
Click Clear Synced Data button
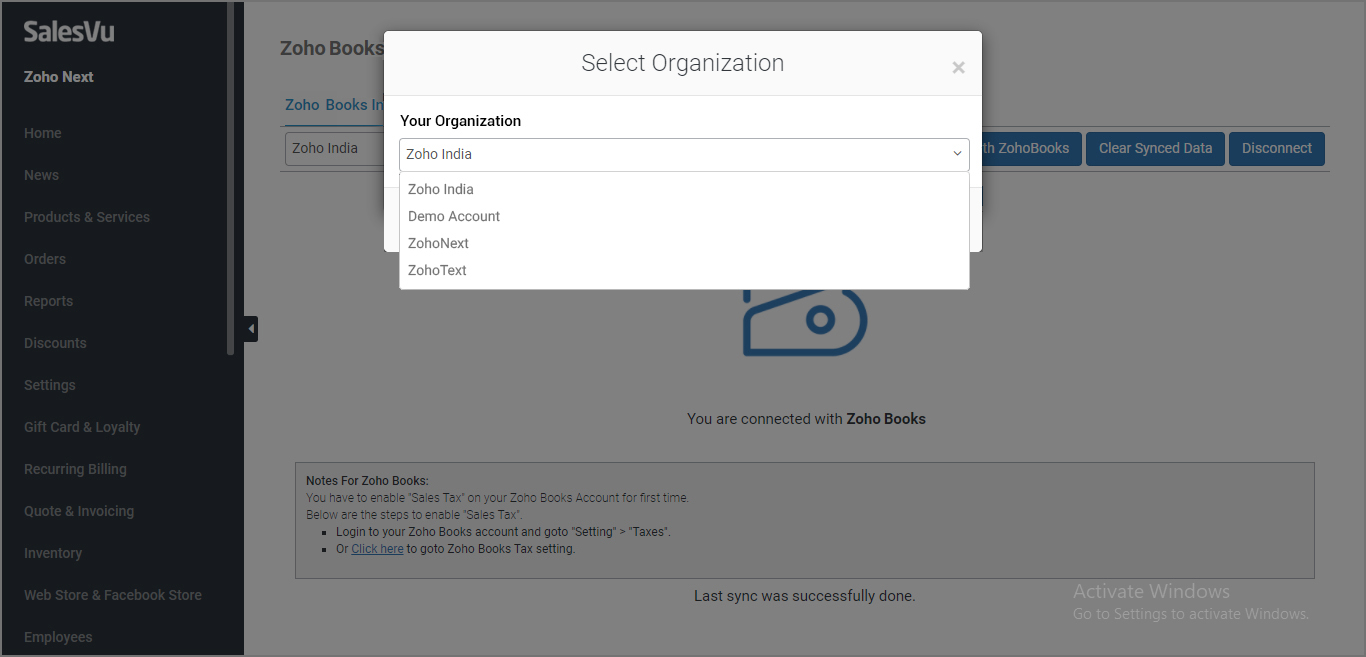tap(1155, 148)
